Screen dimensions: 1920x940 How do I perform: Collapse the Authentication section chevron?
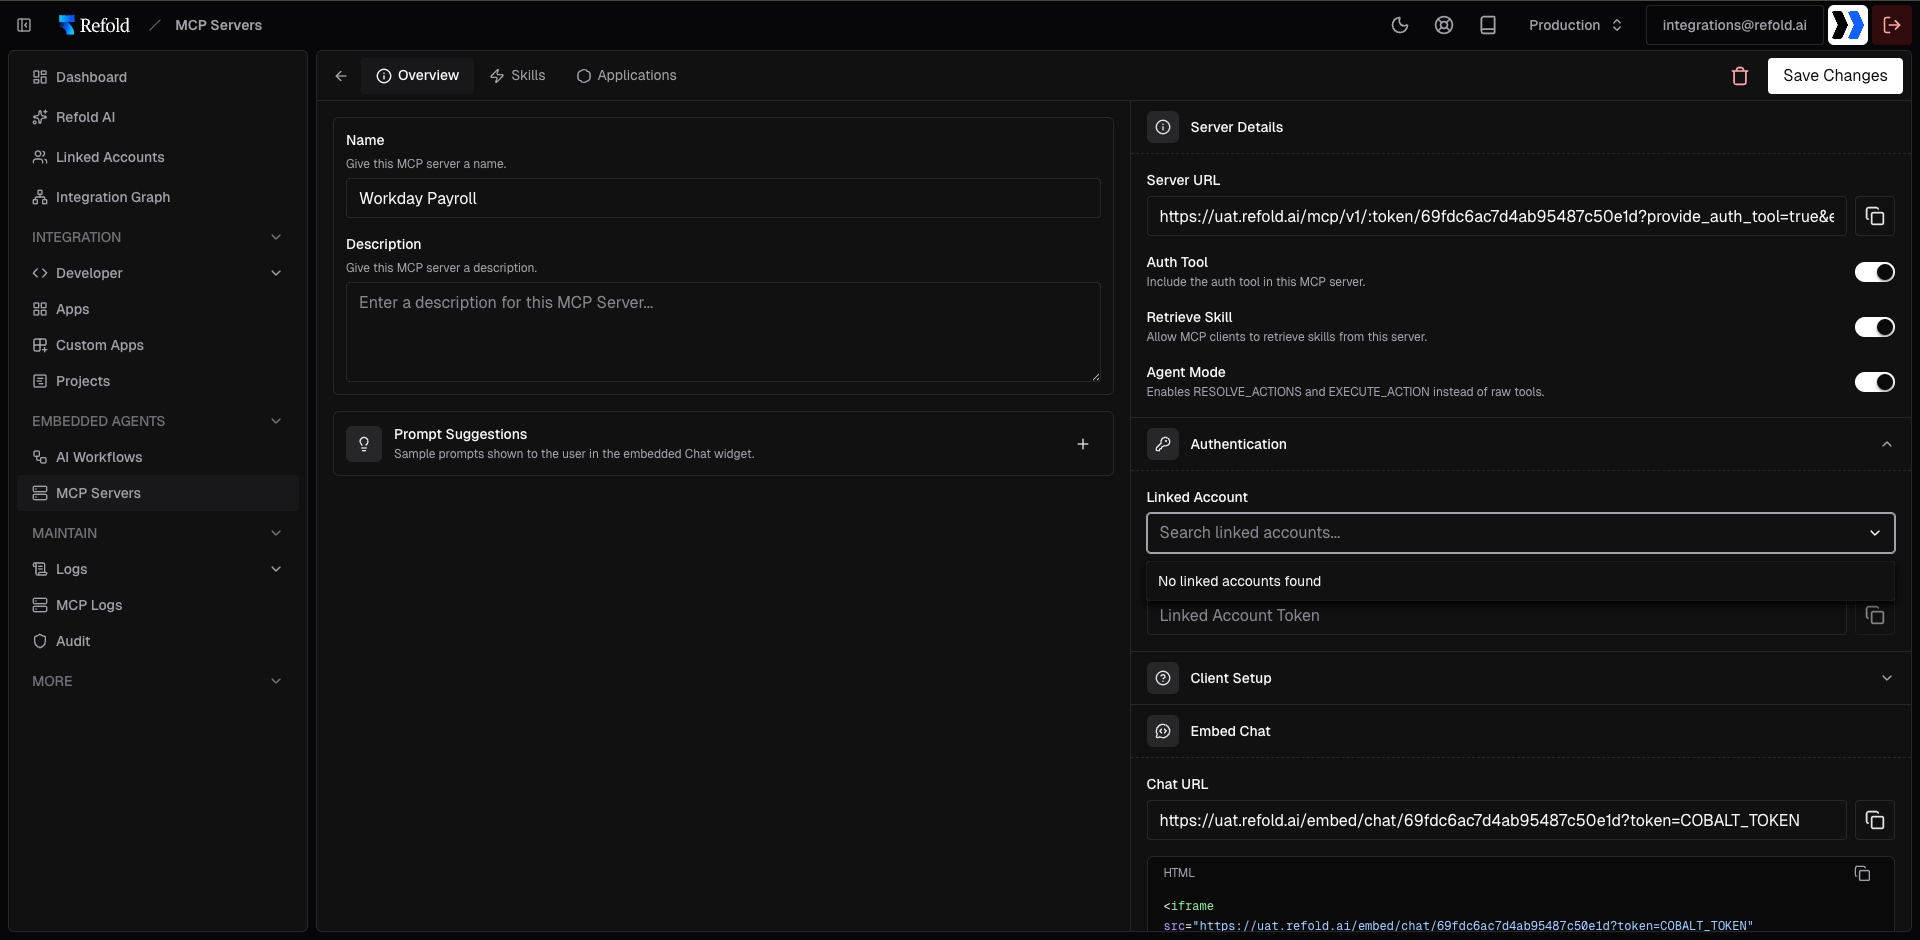[x=1887, y=444]
